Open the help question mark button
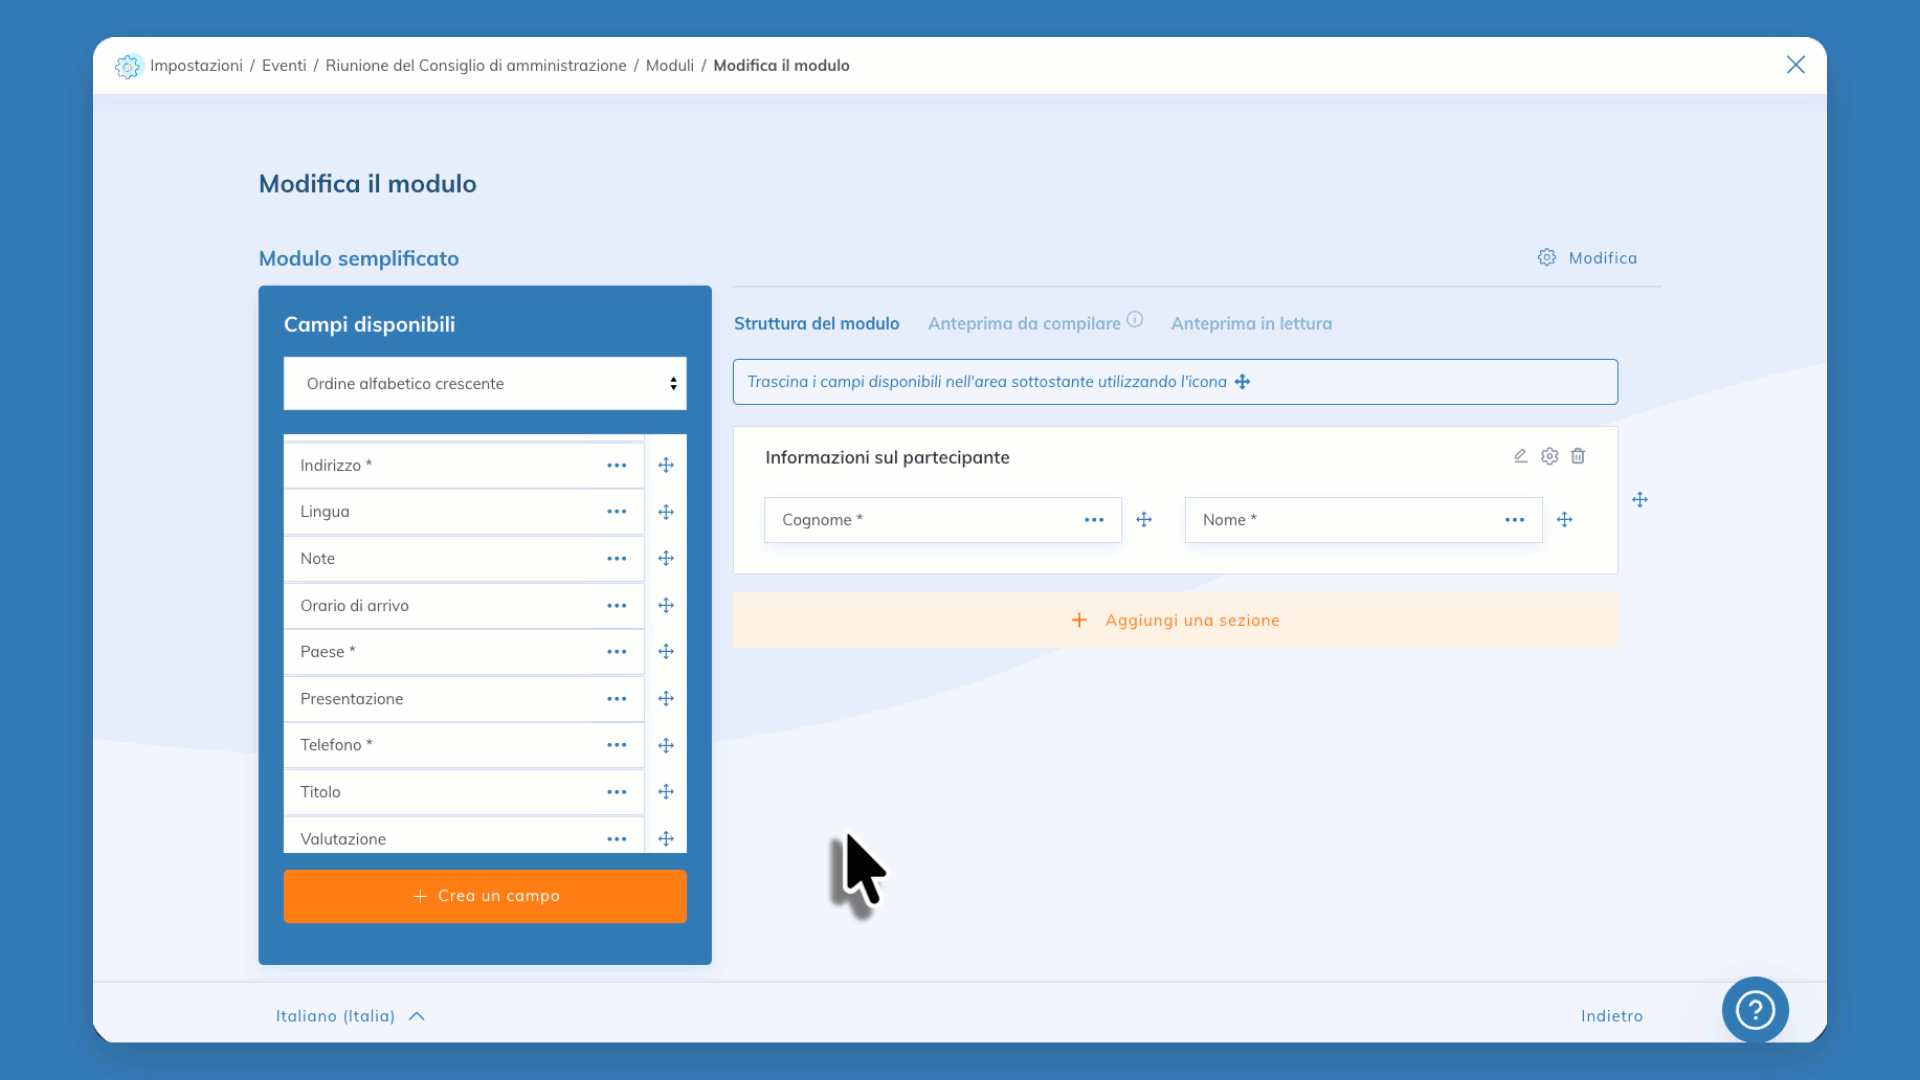This screenshot has width=1920, height=1080. pos(1755,1010)
